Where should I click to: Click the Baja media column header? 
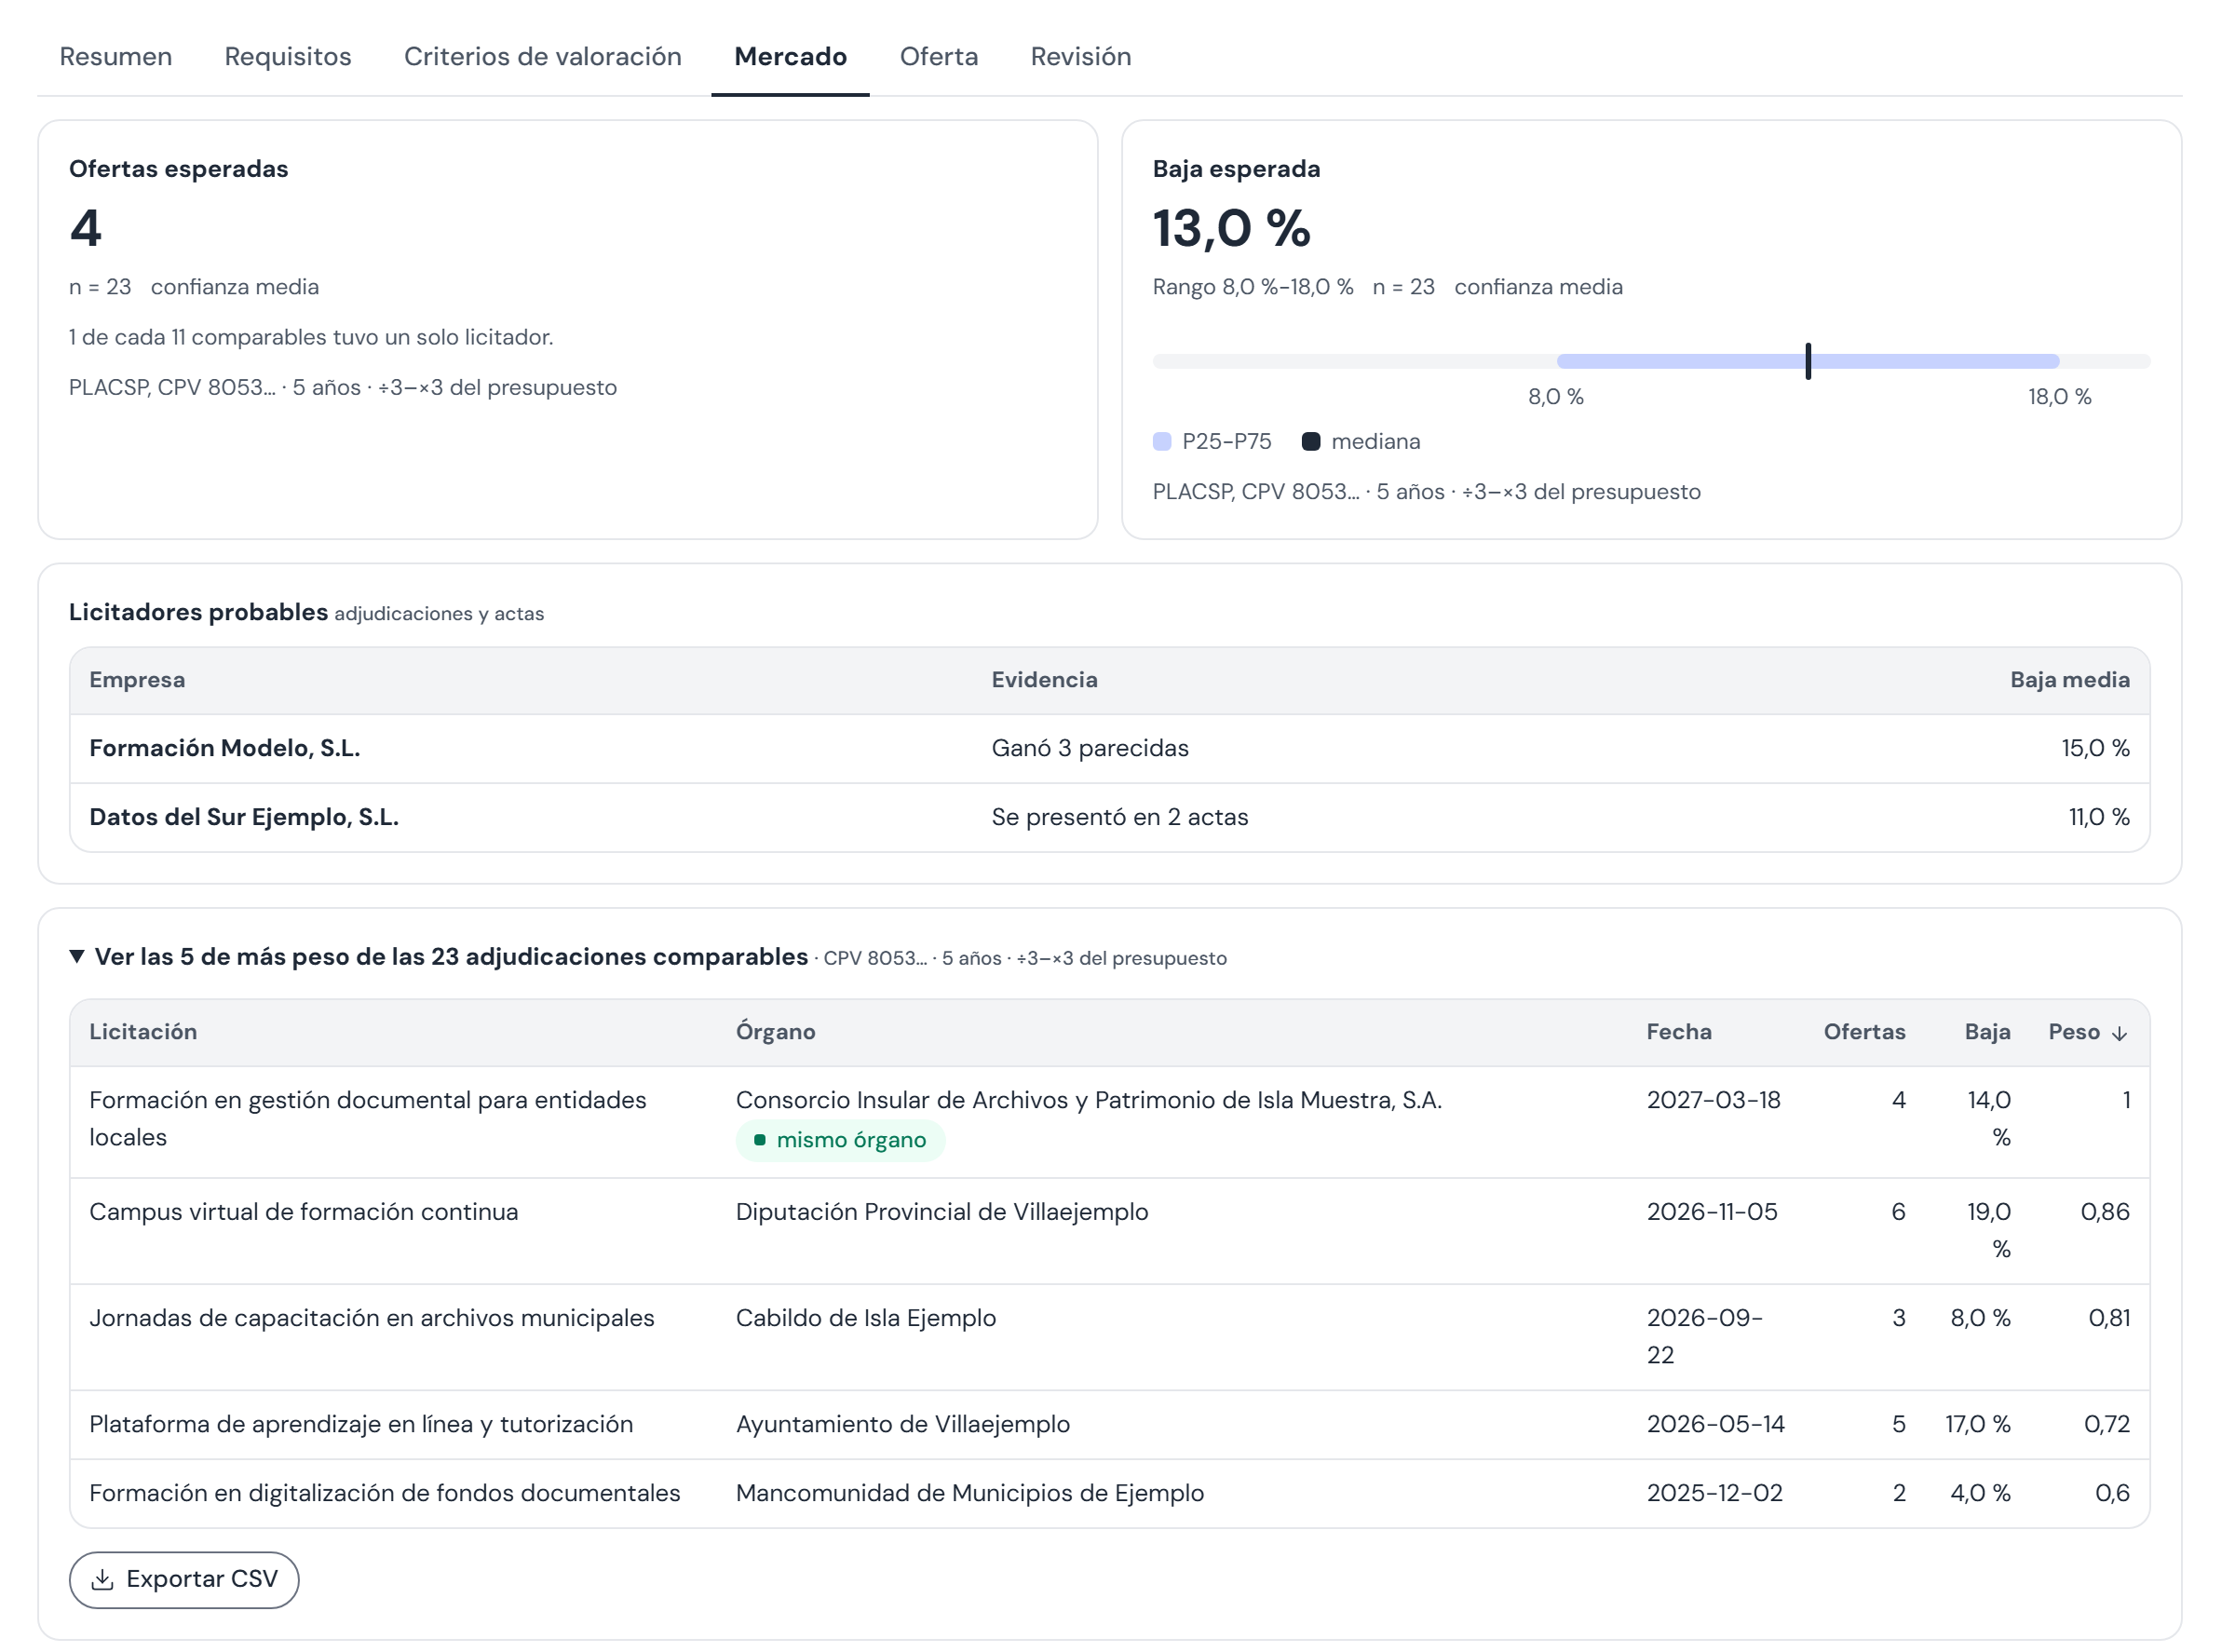[x=2069, y=680]
